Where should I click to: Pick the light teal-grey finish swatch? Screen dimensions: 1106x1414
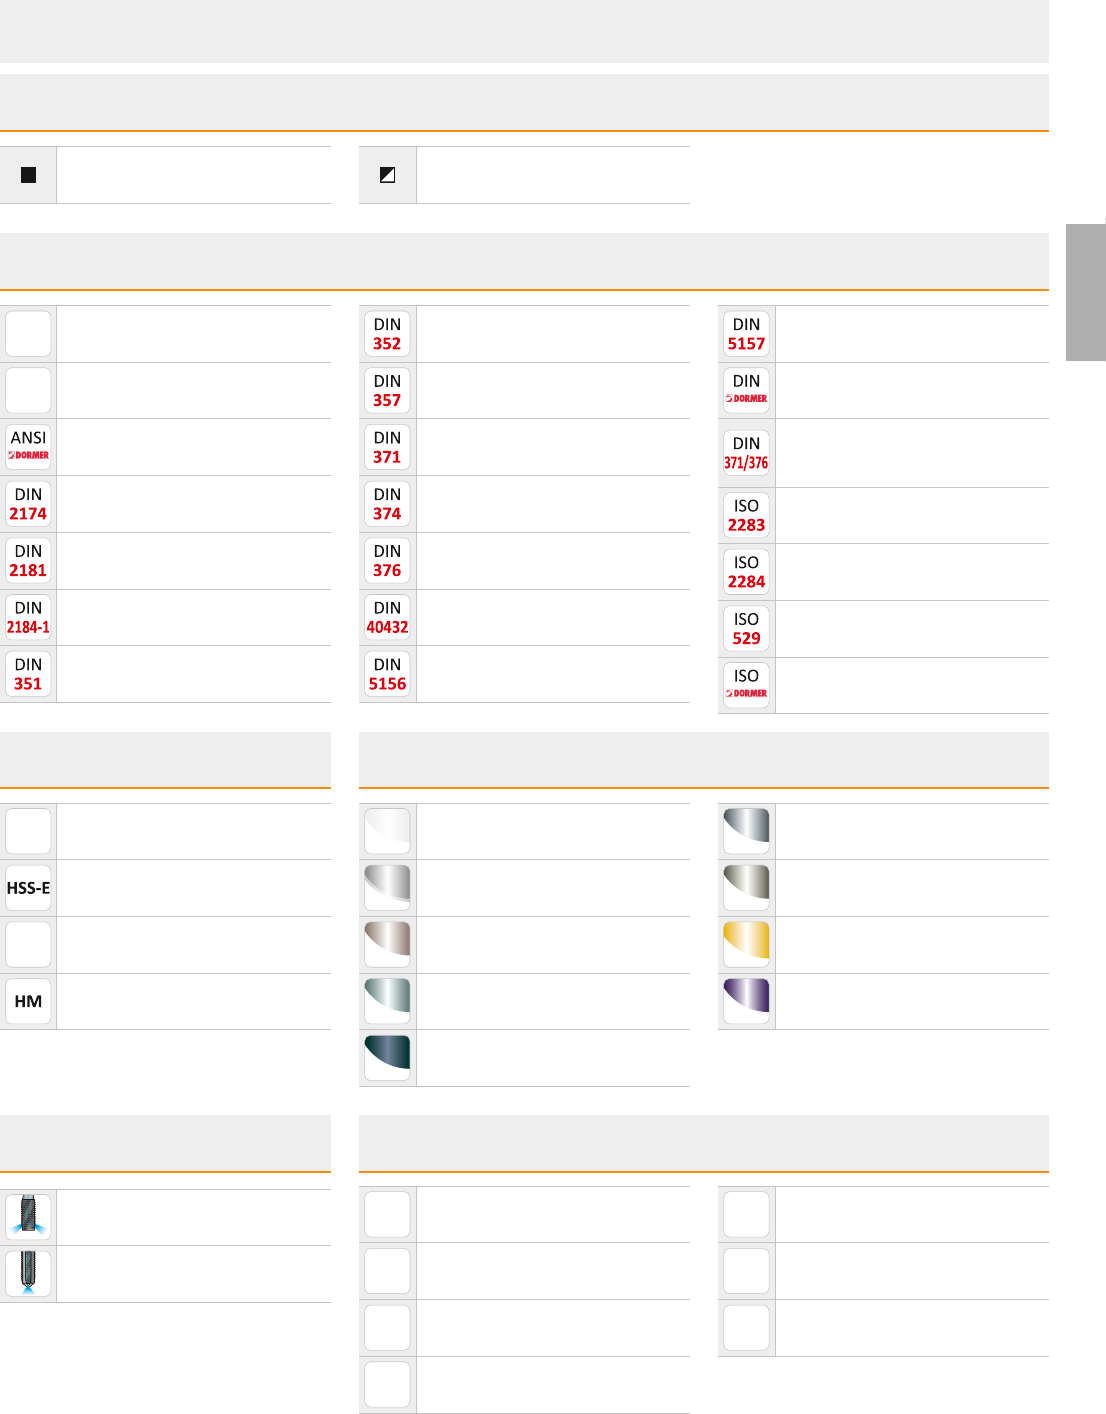[387, 1001]
